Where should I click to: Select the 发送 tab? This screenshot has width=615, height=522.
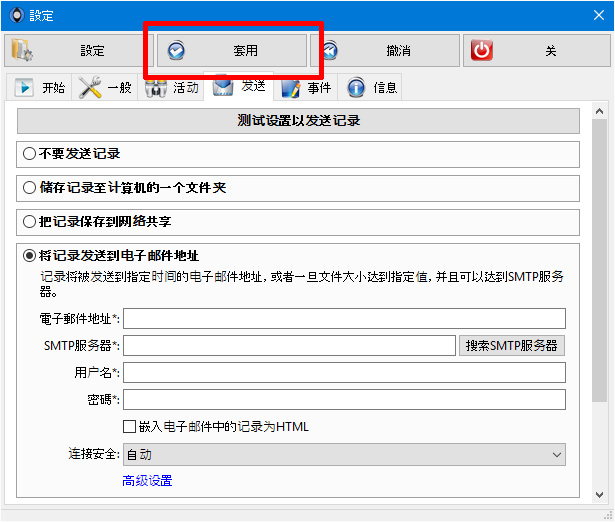coord(238,85)
